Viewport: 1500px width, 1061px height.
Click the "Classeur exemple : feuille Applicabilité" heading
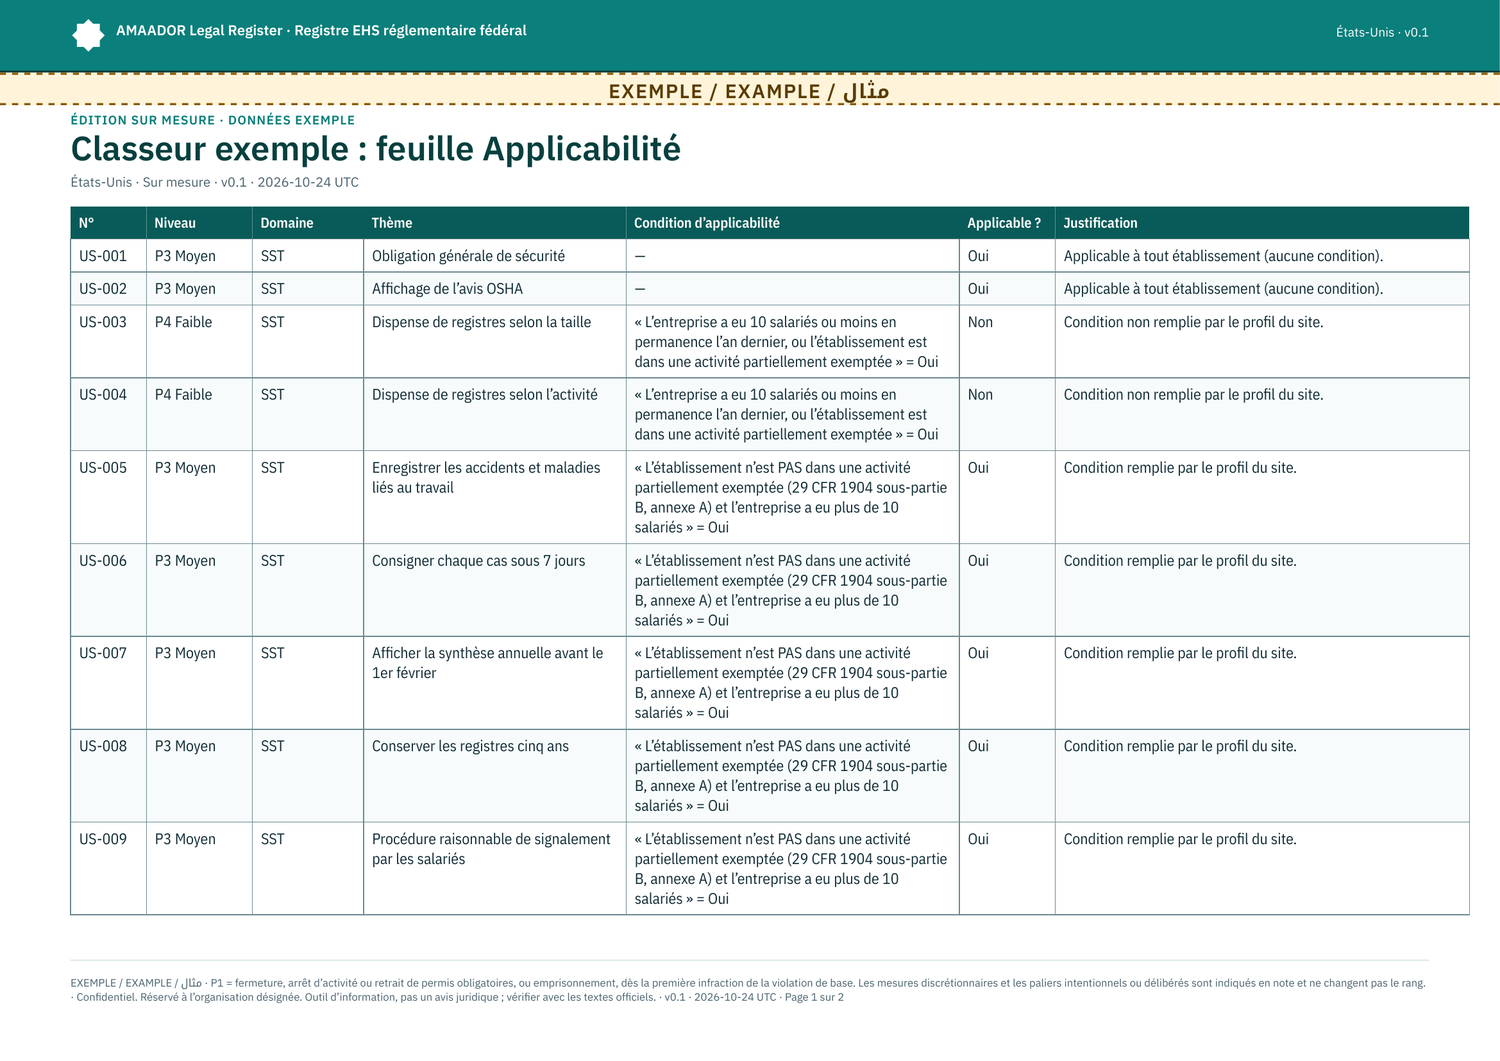click(x=376, y=149)
